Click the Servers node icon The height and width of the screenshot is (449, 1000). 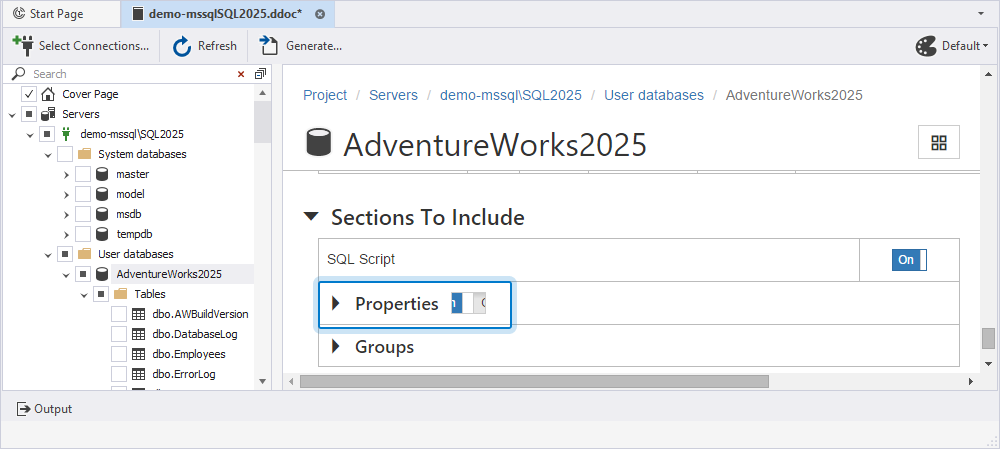pyautogui.click(x=48, y=114)
